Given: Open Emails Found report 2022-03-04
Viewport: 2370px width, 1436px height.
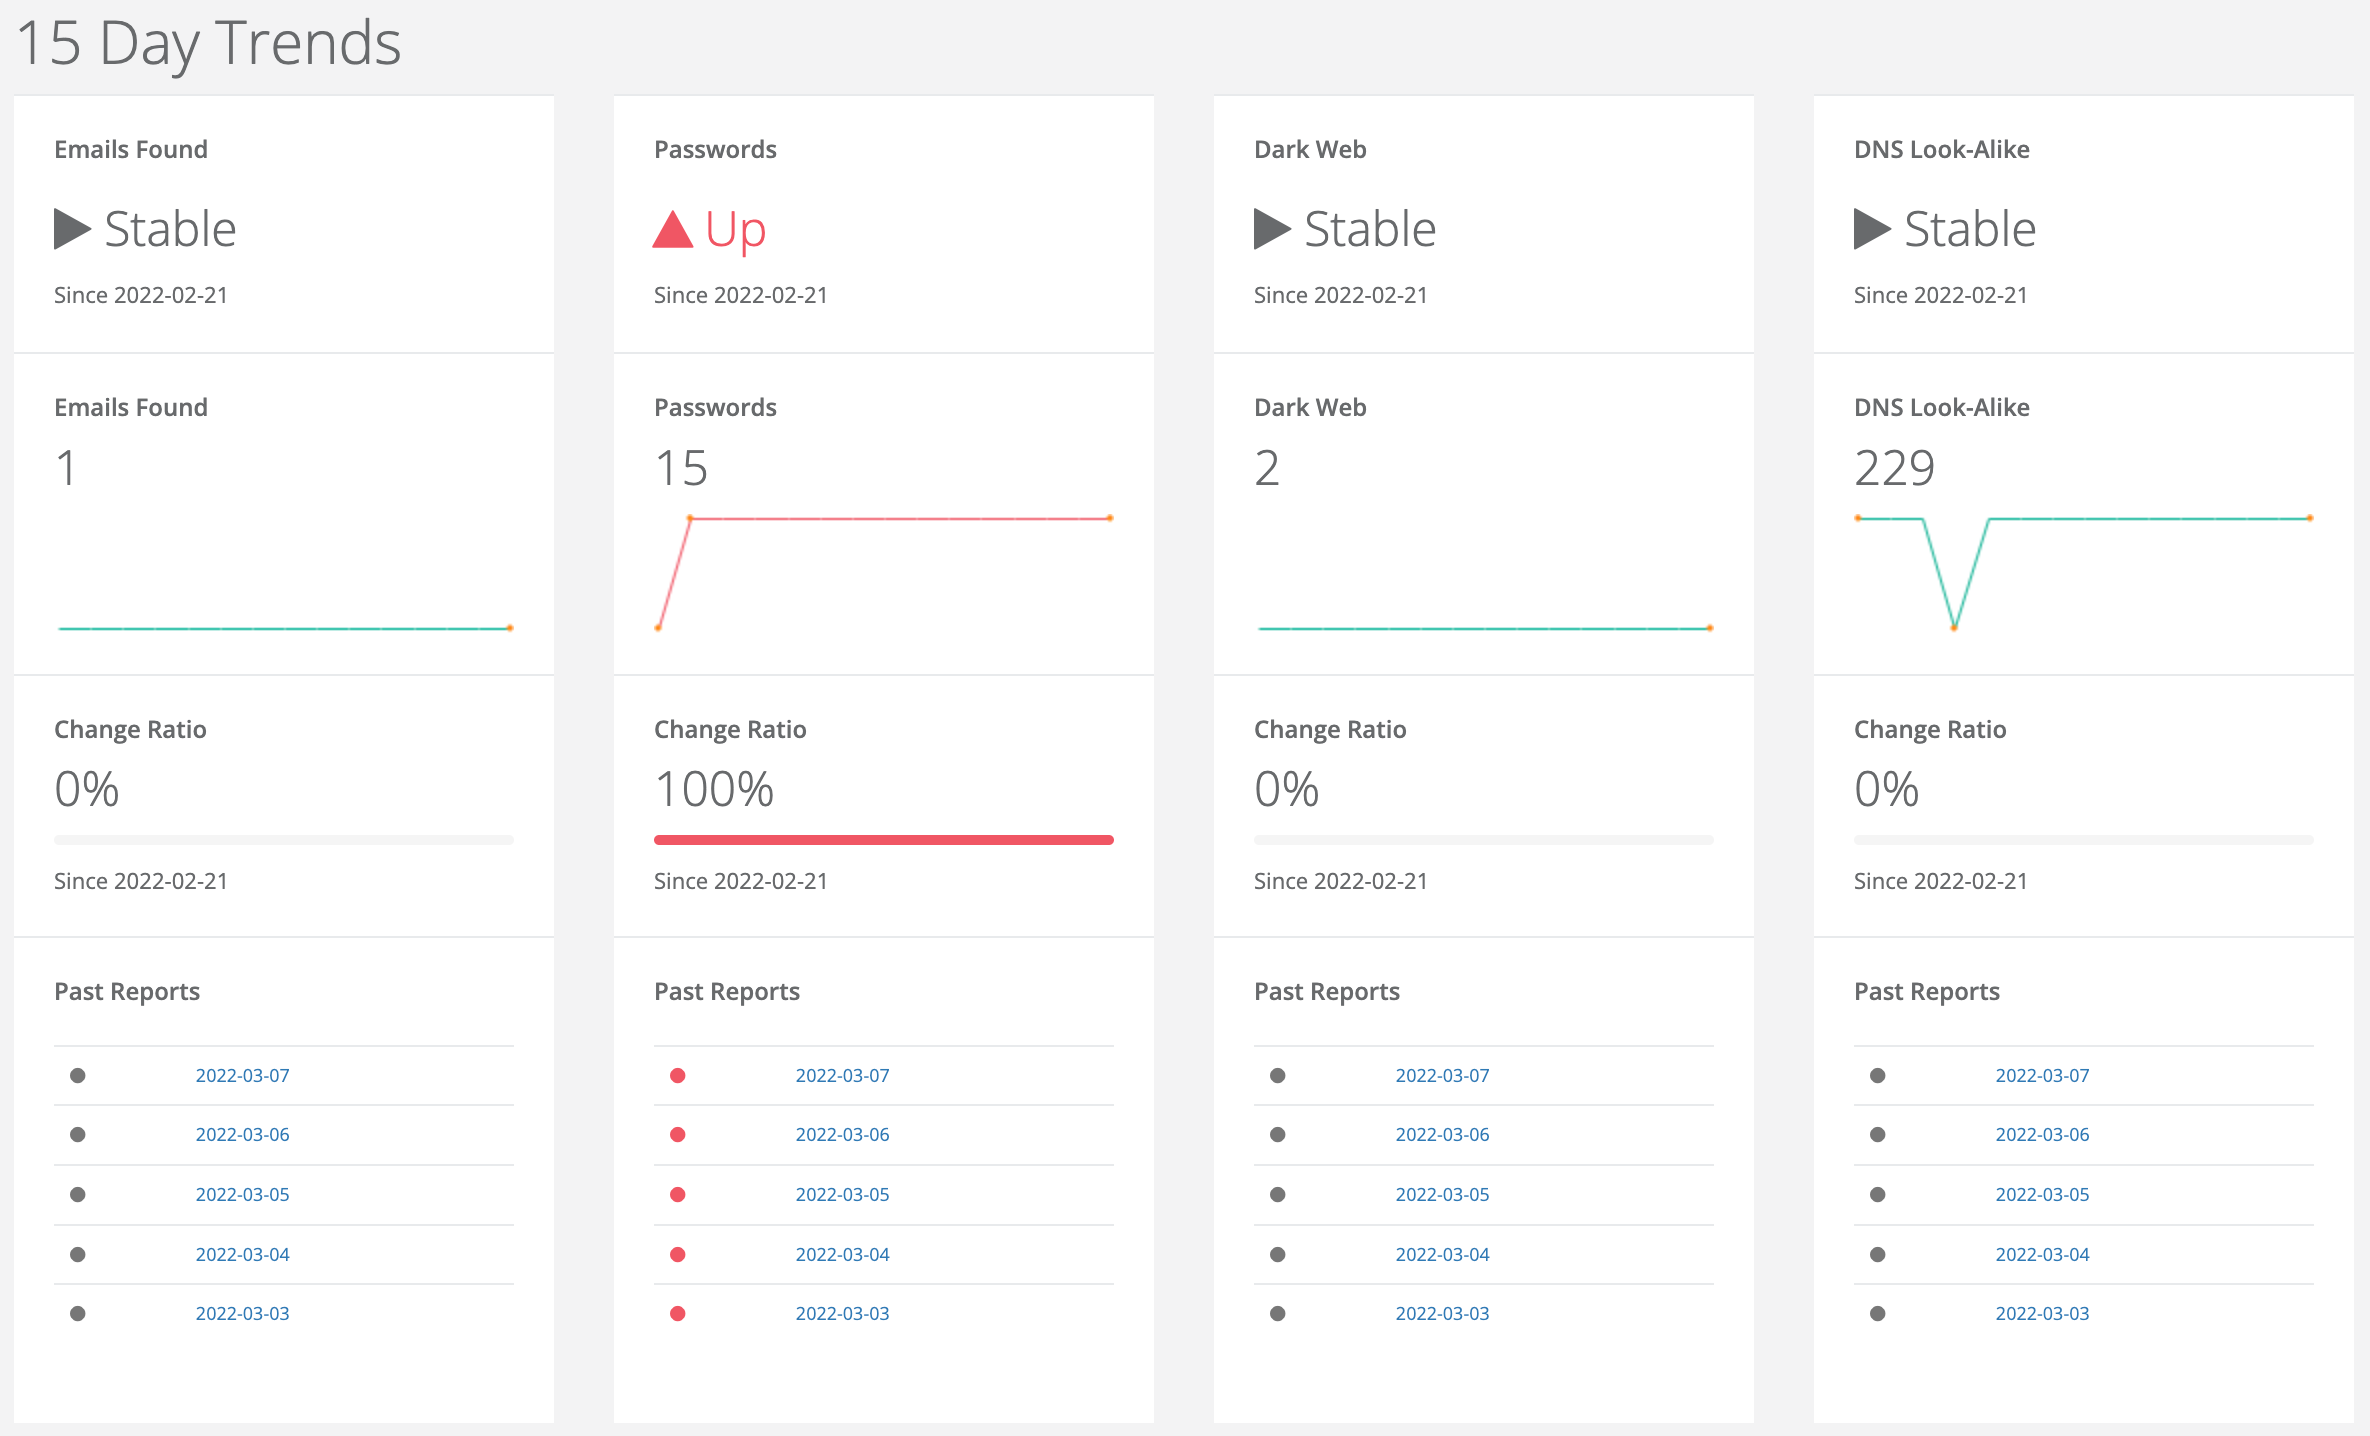Looking at the screenshot, I should [x=243, y=1254].
